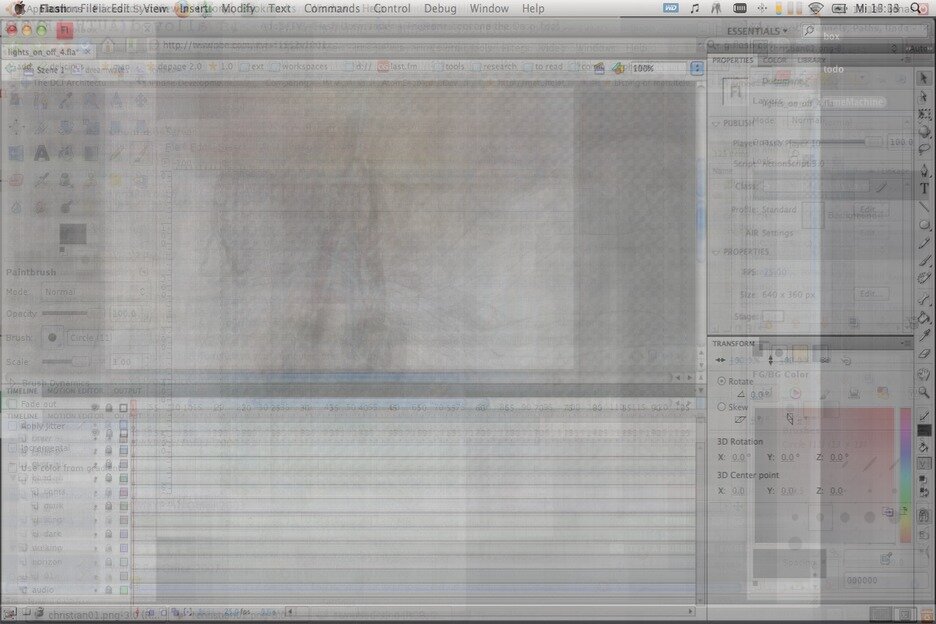Click the Reset transform icon
This screenshot has height=624, width=936.
846,360
